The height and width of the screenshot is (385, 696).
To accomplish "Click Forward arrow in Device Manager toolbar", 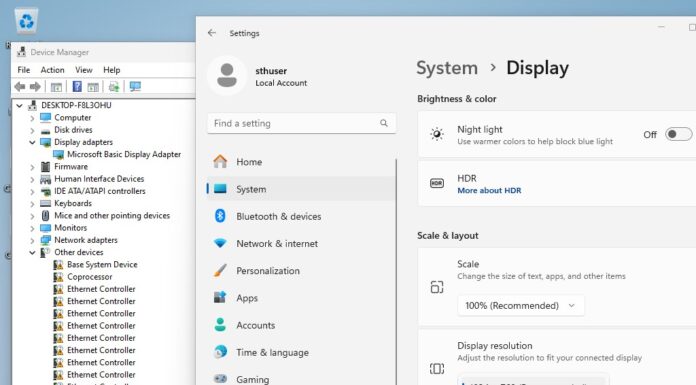I will coord(35,87).
